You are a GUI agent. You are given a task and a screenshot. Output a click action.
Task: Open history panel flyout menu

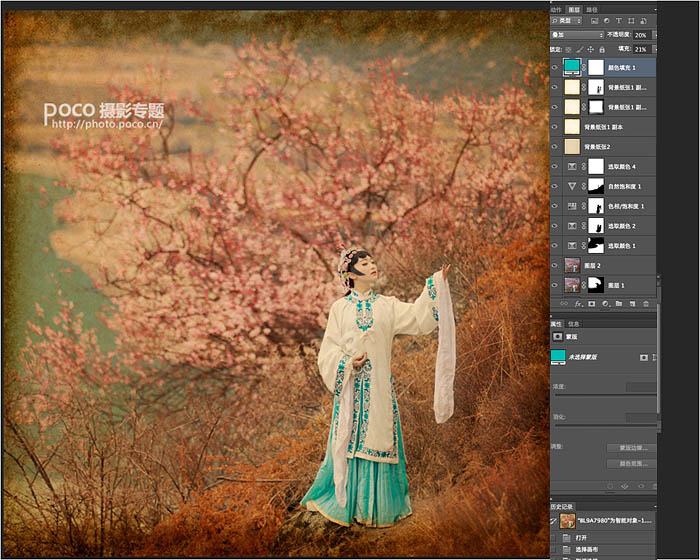coord(655,507)
